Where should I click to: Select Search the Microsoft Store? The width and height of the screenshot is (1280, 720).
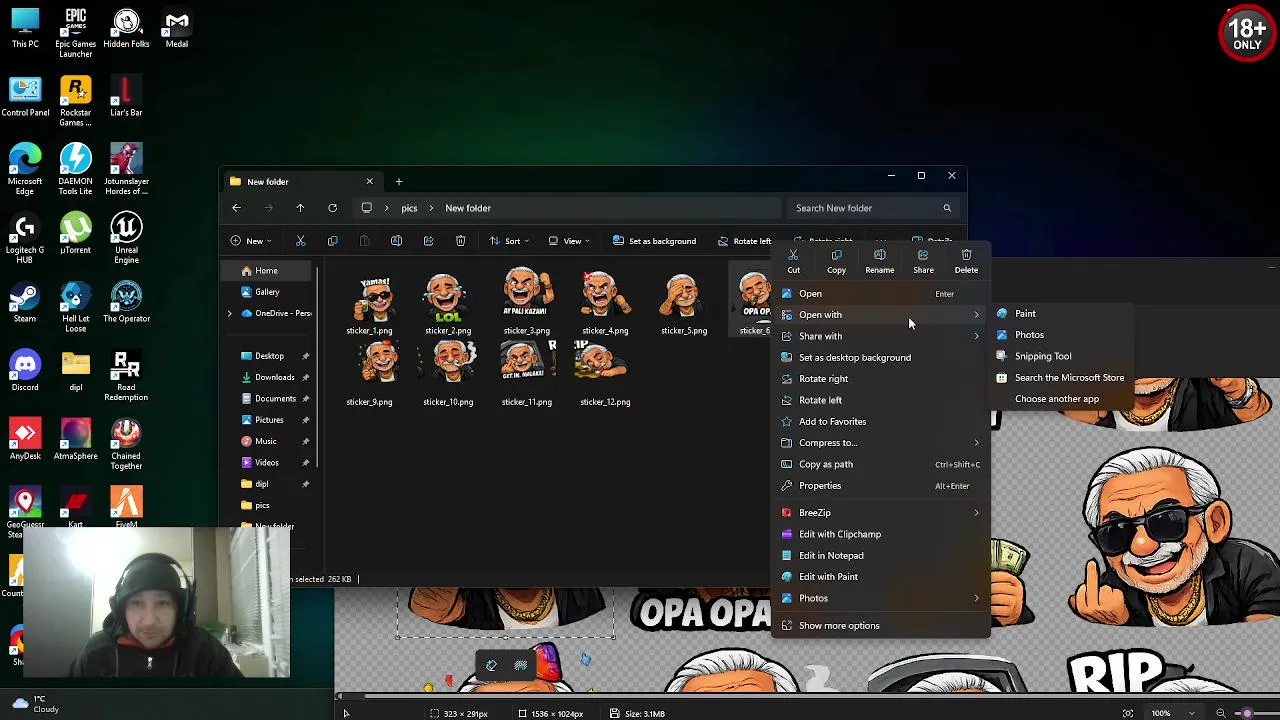pos(1062,378)
